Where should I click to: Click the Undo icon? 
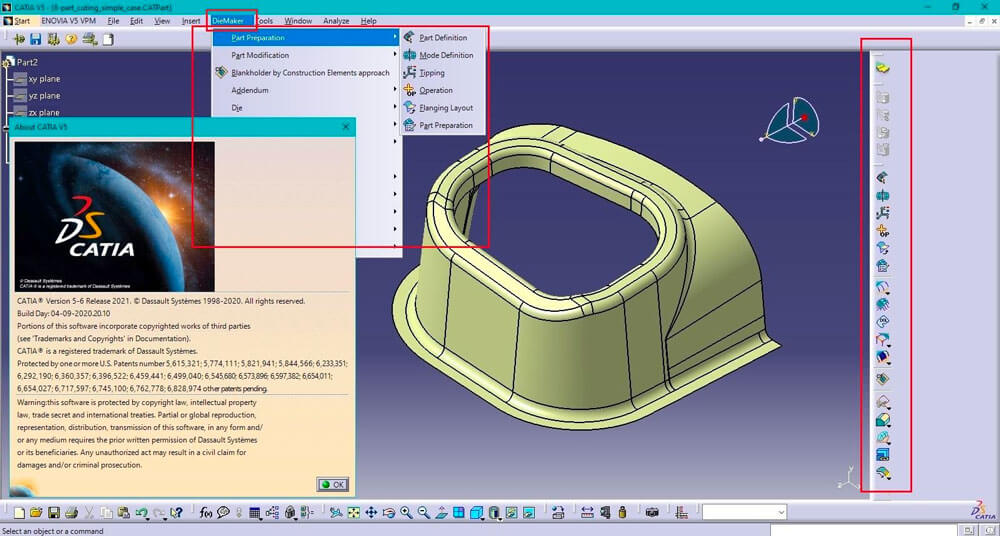coord(142,512)
